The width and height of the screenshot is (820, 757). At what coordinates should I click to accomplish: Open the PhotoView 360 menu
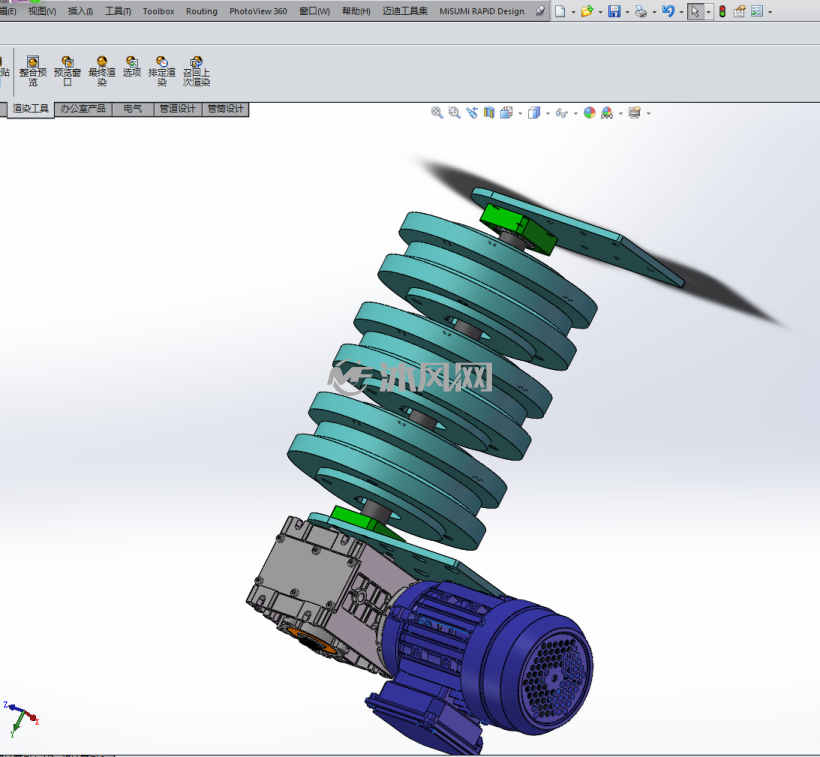click(x=258, y=11)
